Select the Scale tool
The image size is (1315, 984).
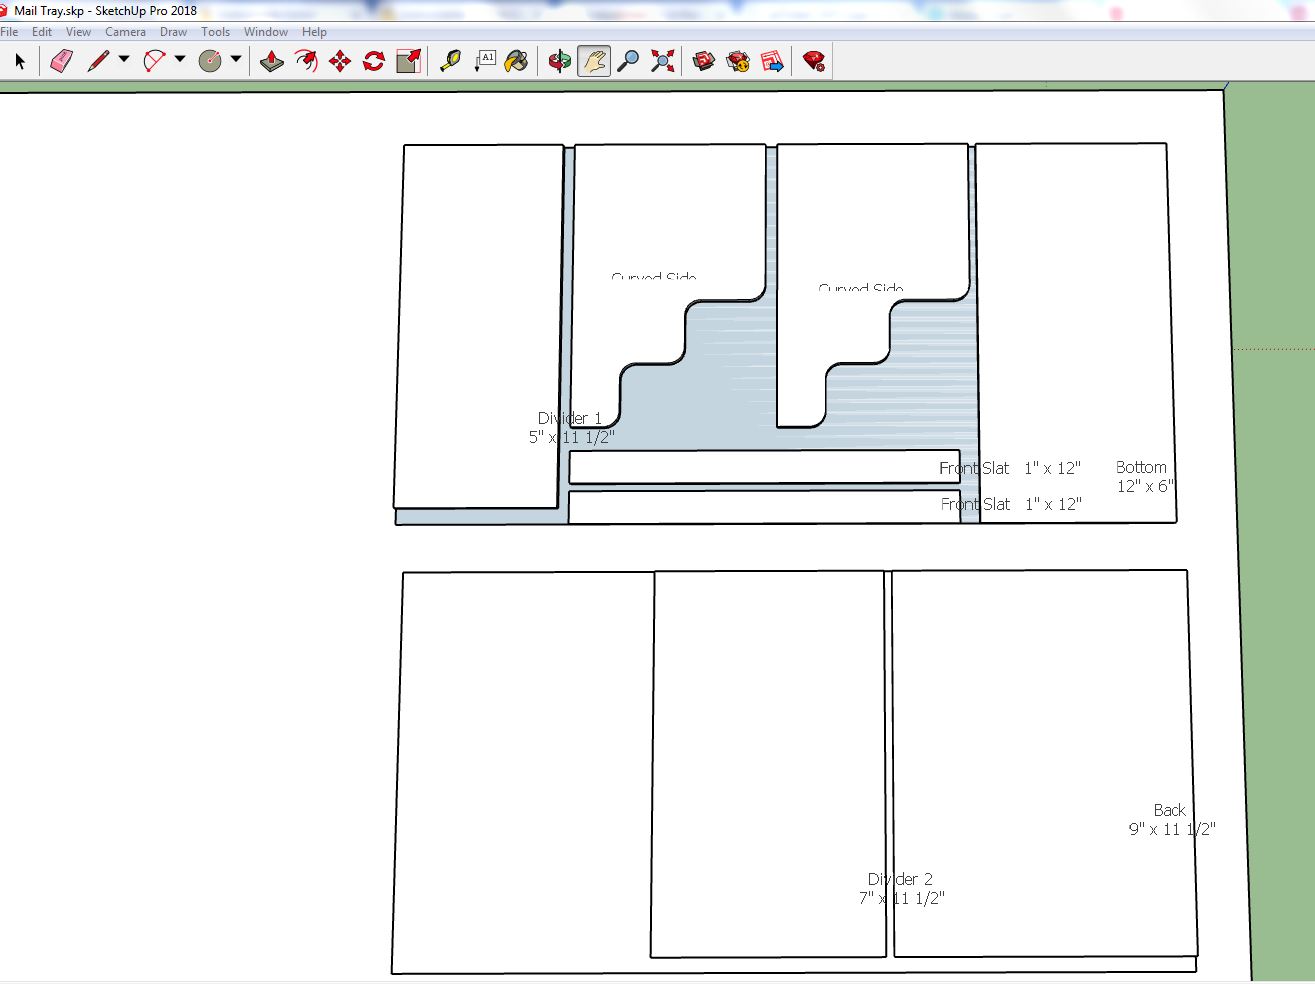coord(408,61)
